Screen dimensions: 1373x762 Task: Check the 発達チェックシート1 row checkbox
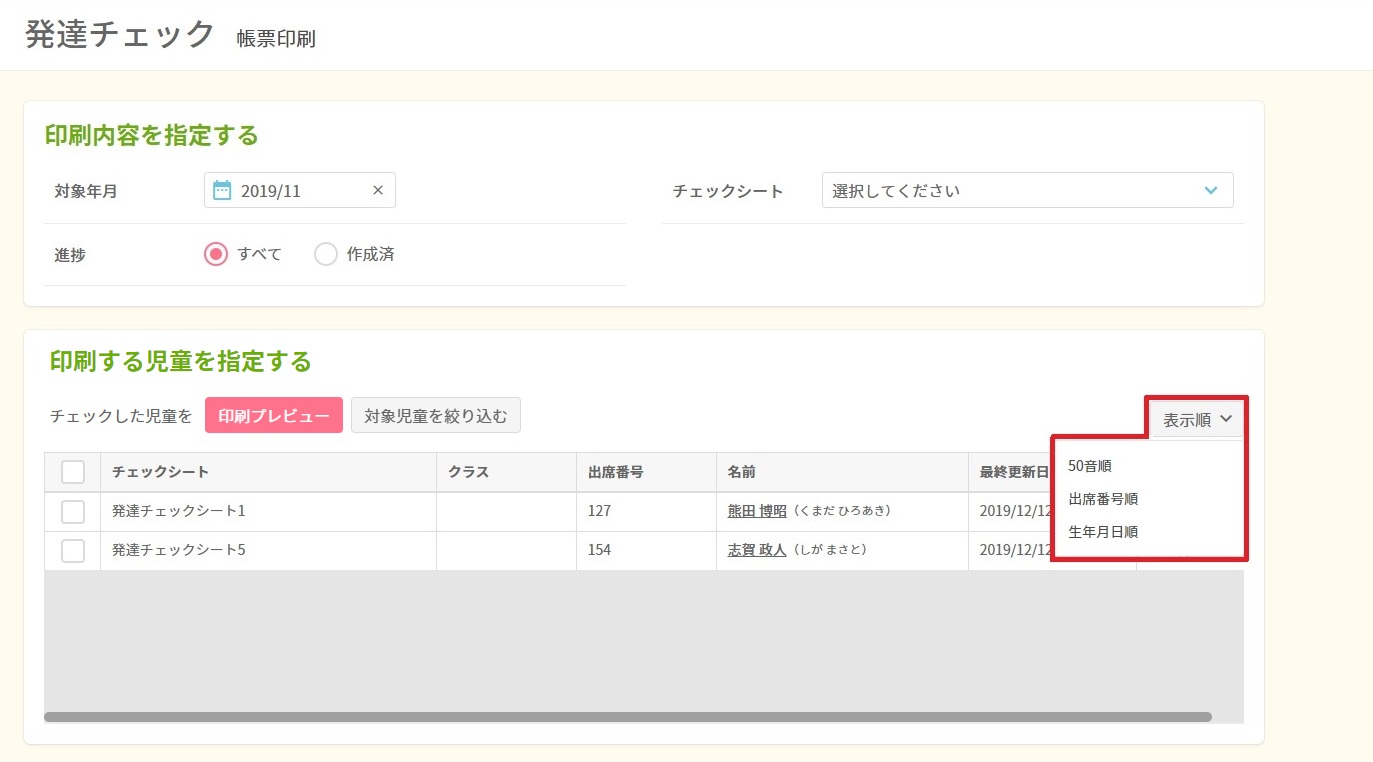click(x=73, y=511)
